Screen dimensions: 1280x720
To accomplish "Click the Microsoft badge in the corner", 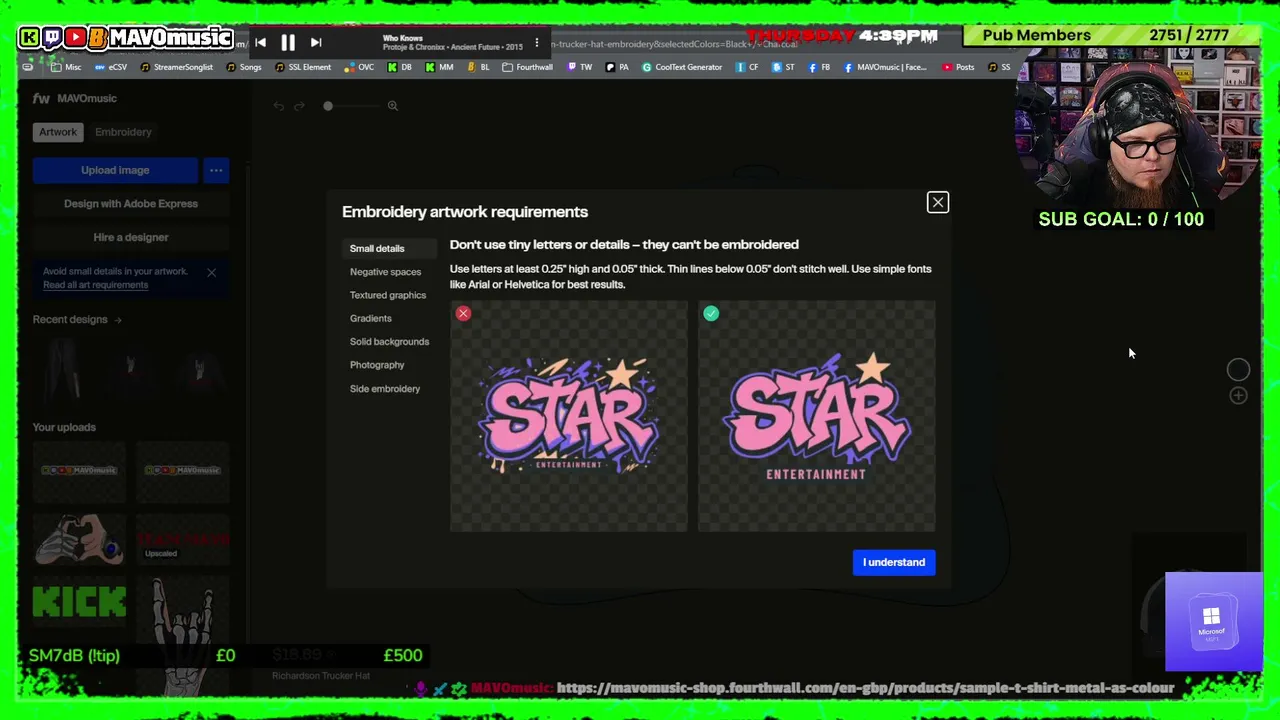I will tap(1213, 621).
